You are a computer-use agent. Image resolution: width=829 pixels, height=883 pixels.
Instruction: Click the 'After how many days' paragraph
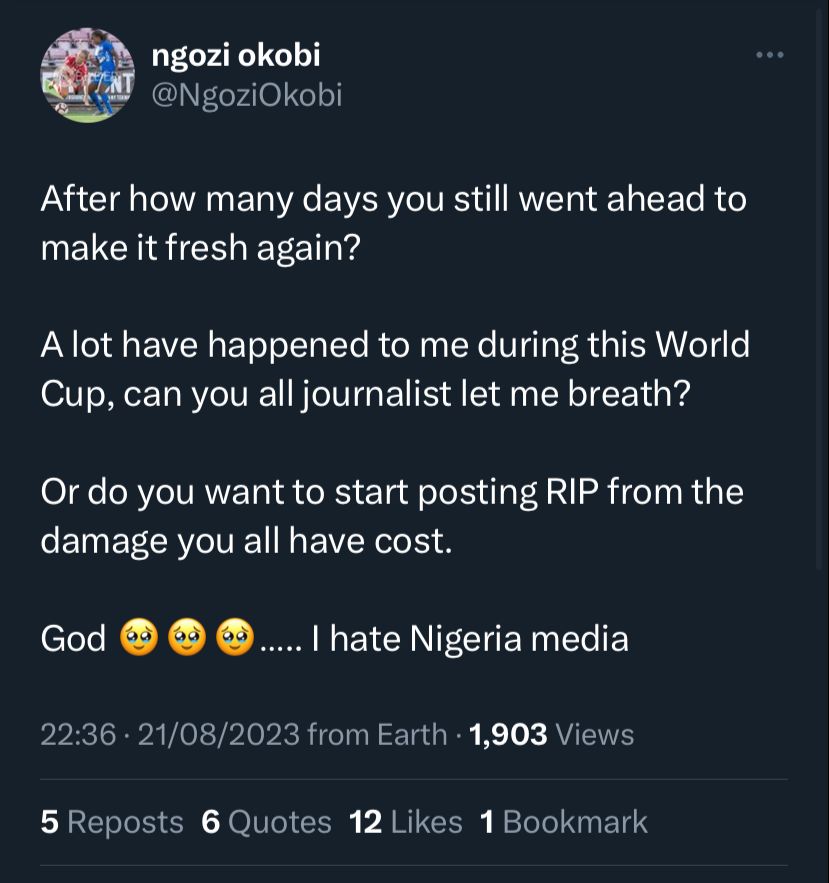(x=393, y=222)
